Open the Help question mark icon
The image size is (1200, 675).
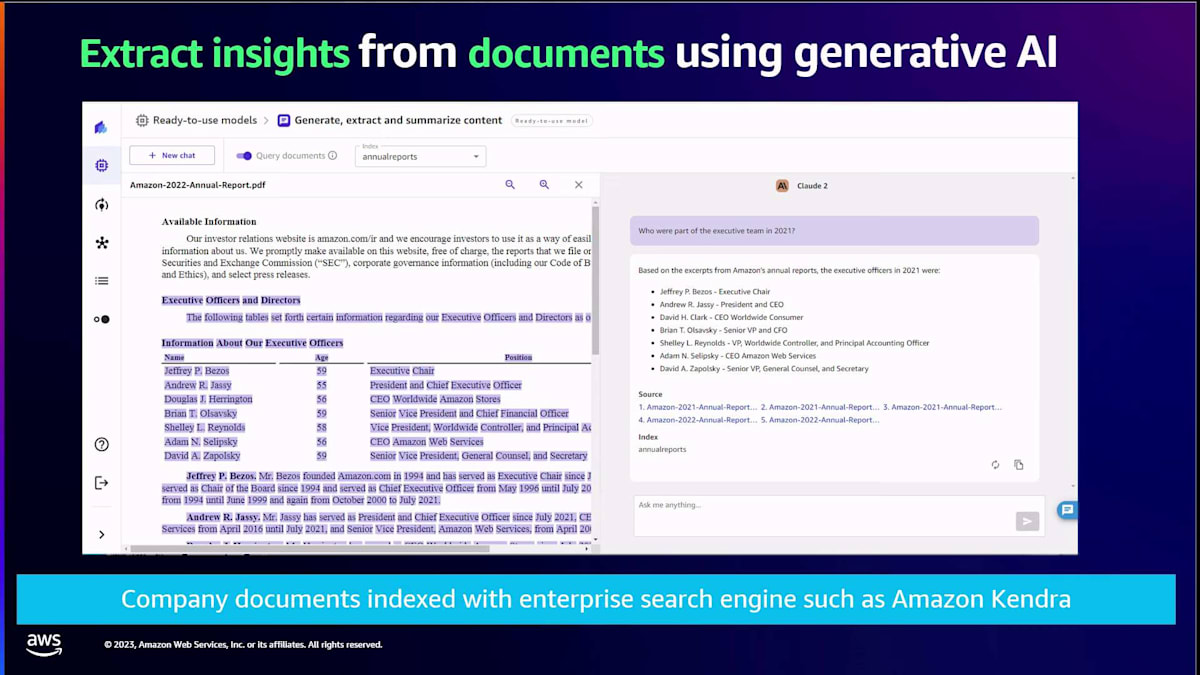tap(101, 445)
